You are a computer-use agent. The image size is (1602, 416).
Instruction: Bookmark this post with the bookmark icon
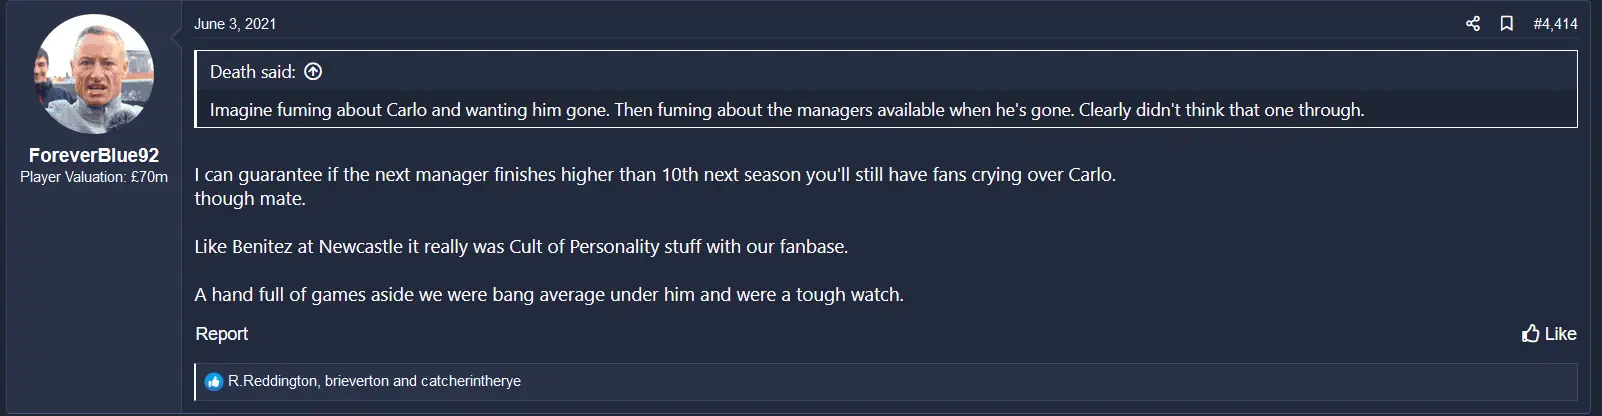[1506, 23]
